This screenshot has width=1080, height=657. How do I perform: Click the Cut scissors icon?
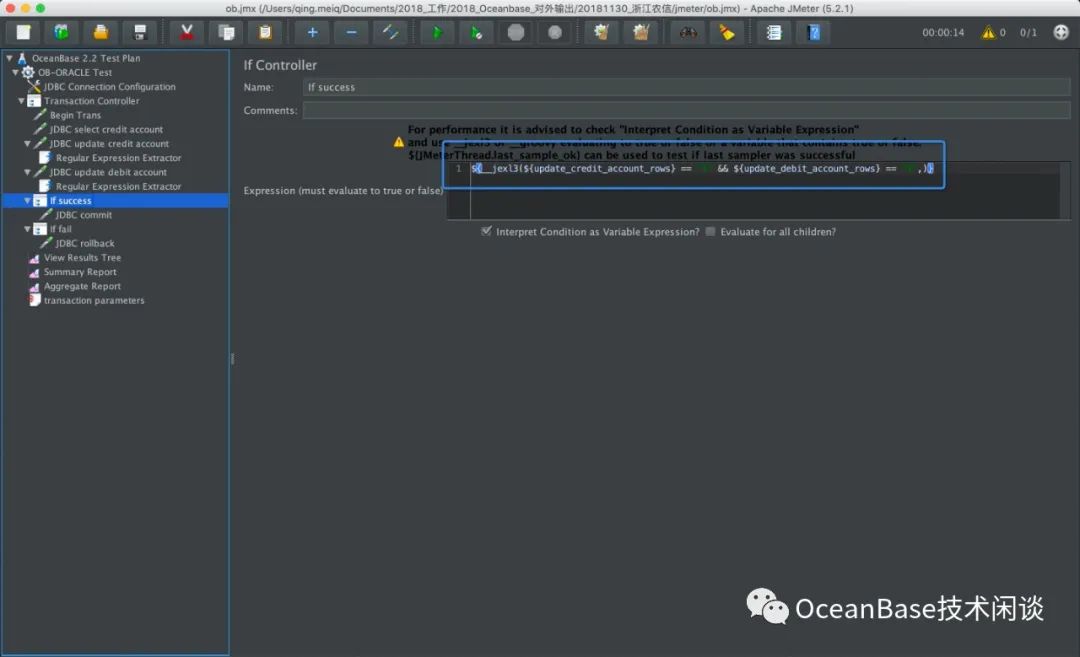click(x=186, y=32)
